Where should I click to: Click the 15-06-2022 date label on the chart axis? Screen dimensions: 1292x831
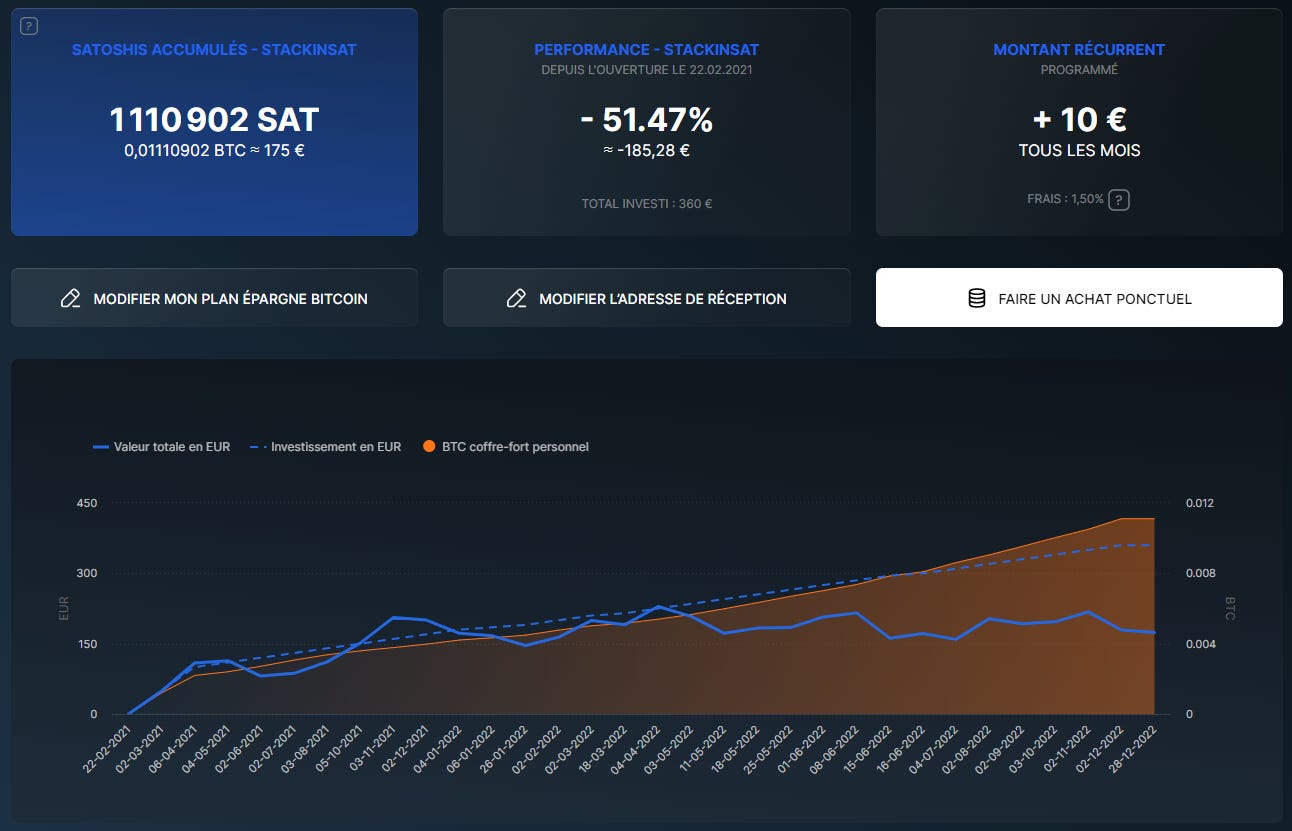pos(866,748)
